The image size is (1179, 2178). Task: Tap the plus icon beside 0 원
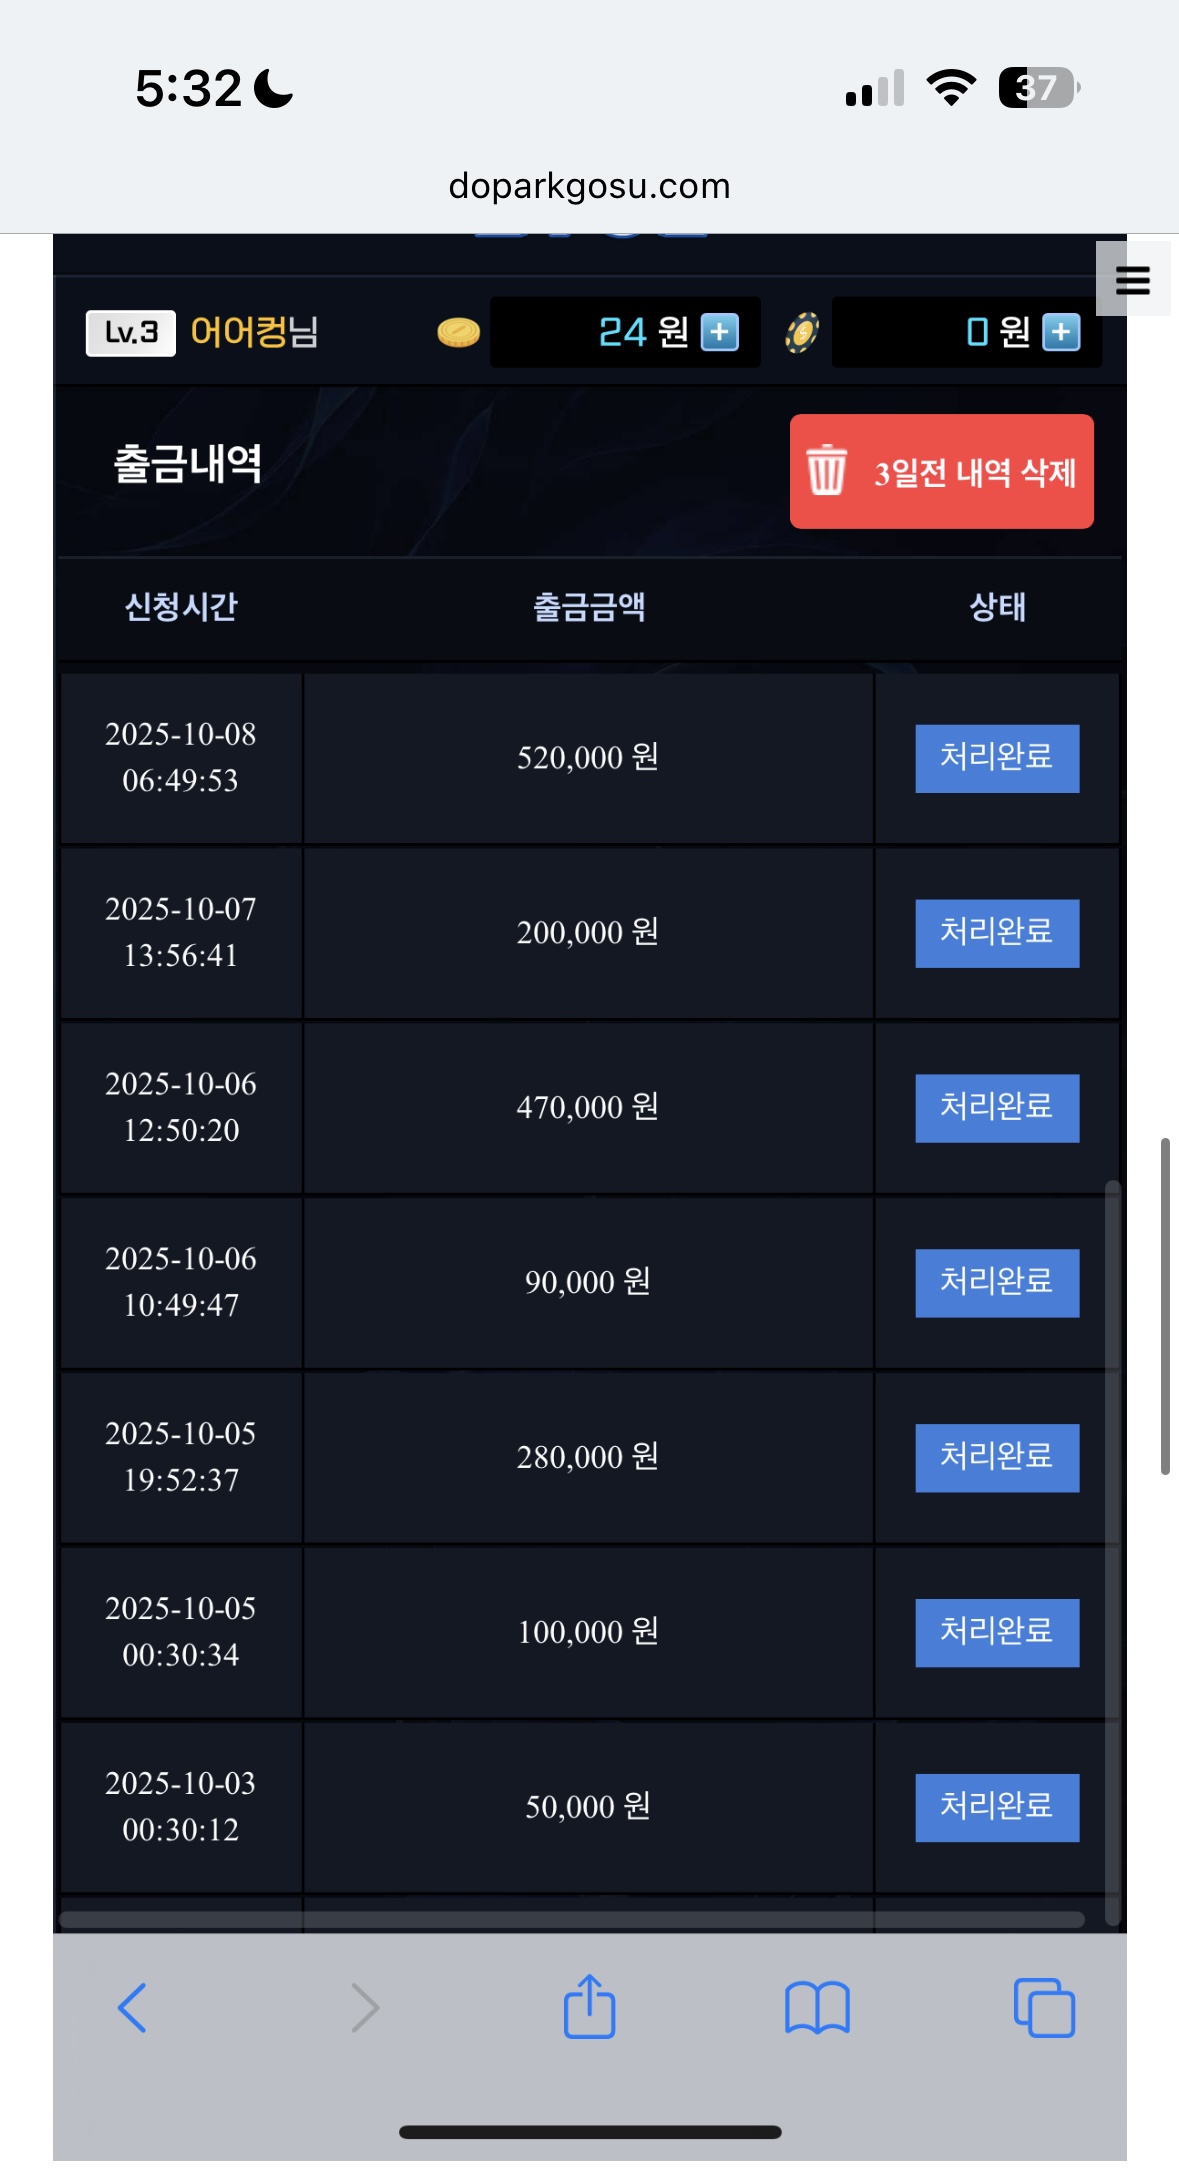click(1061, 332)
